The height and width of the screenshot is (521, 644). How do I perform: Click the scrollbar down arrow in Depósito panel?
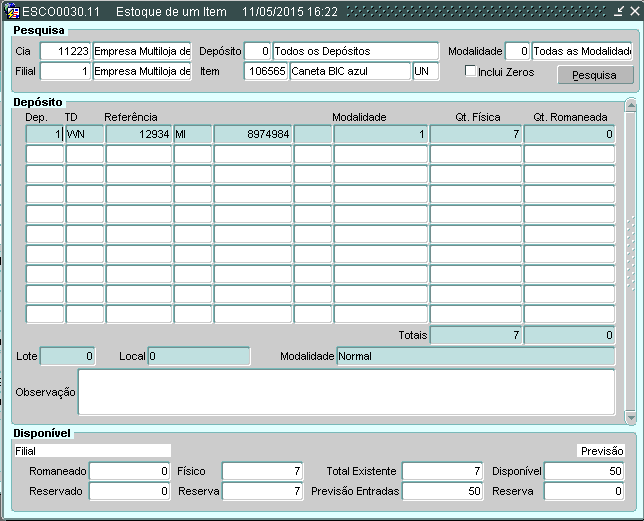point(630,418)
